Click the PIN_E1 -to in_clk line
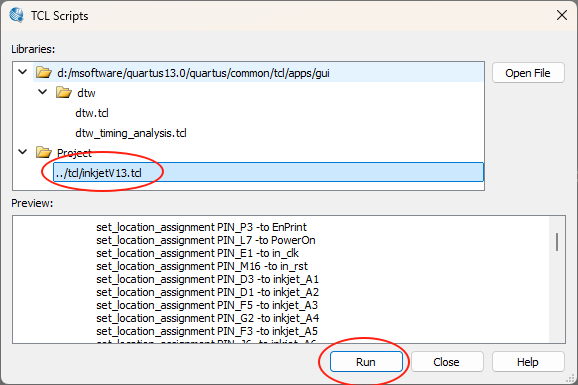The image size is (578, 385). (197, 253)
